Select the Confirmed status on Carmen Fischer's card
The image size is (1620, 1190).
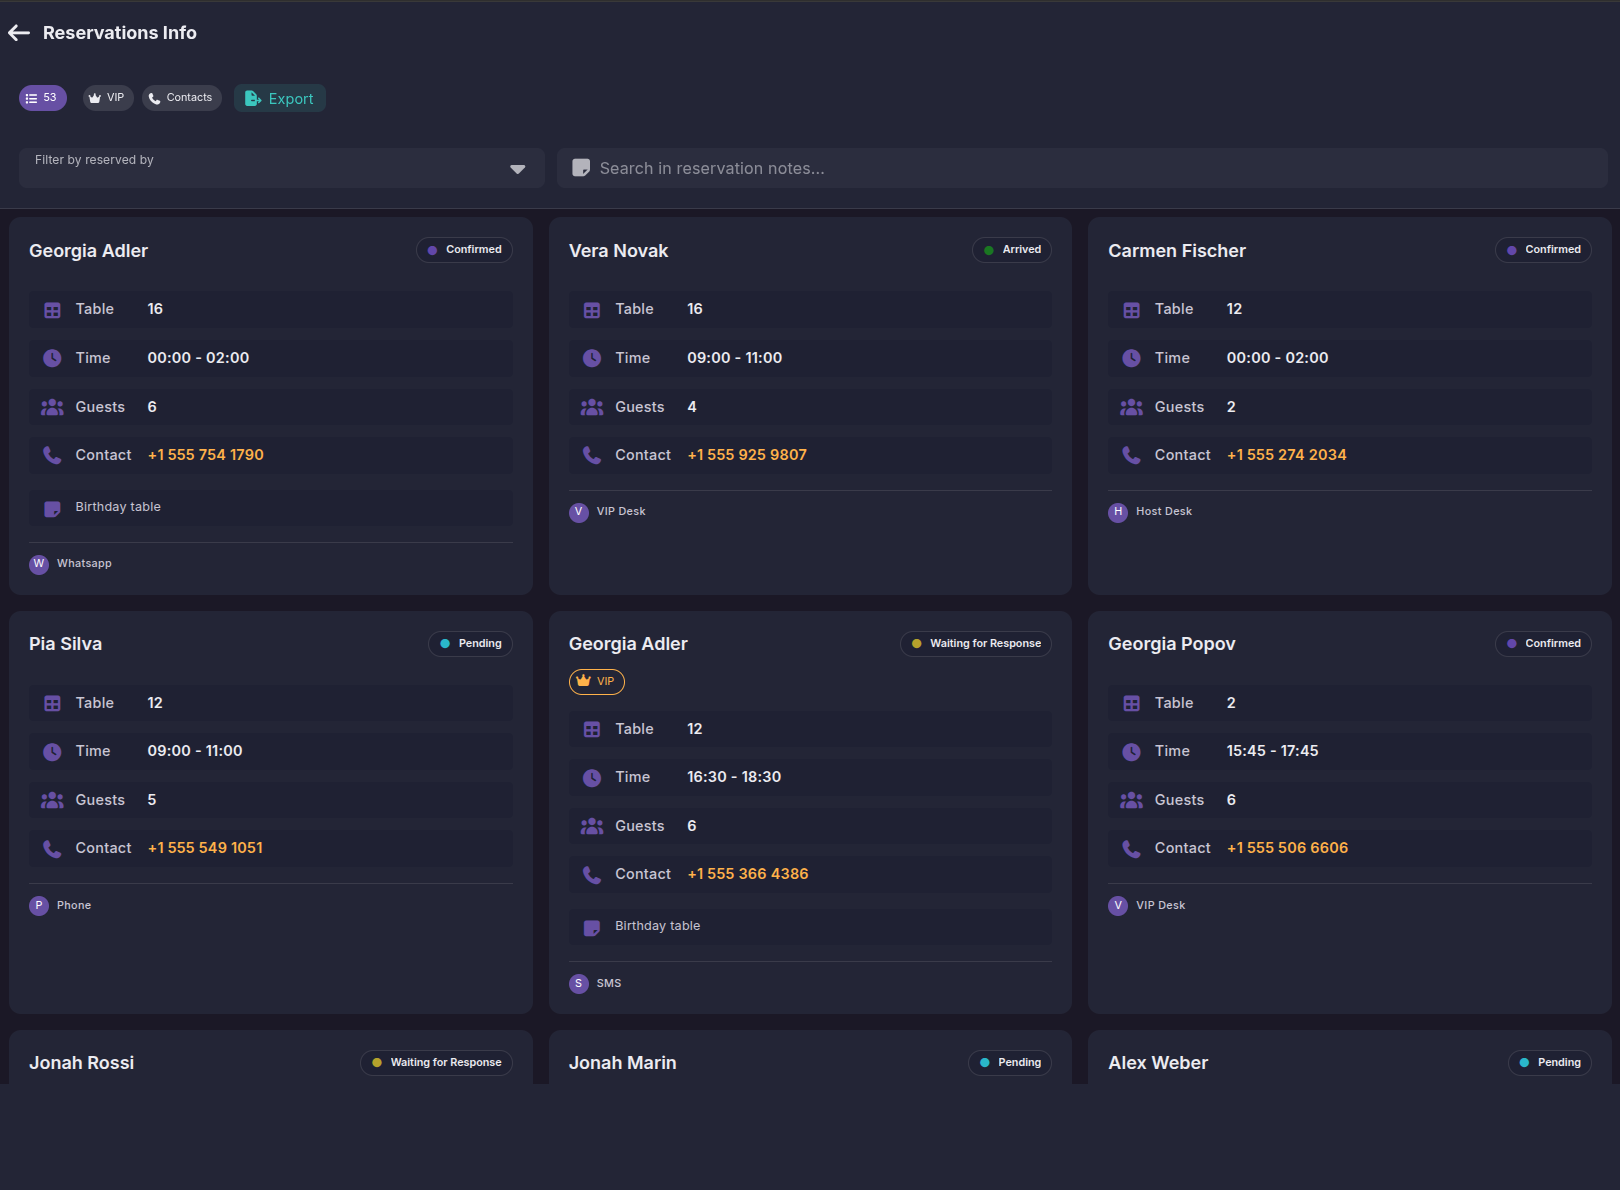(1543, 249)
